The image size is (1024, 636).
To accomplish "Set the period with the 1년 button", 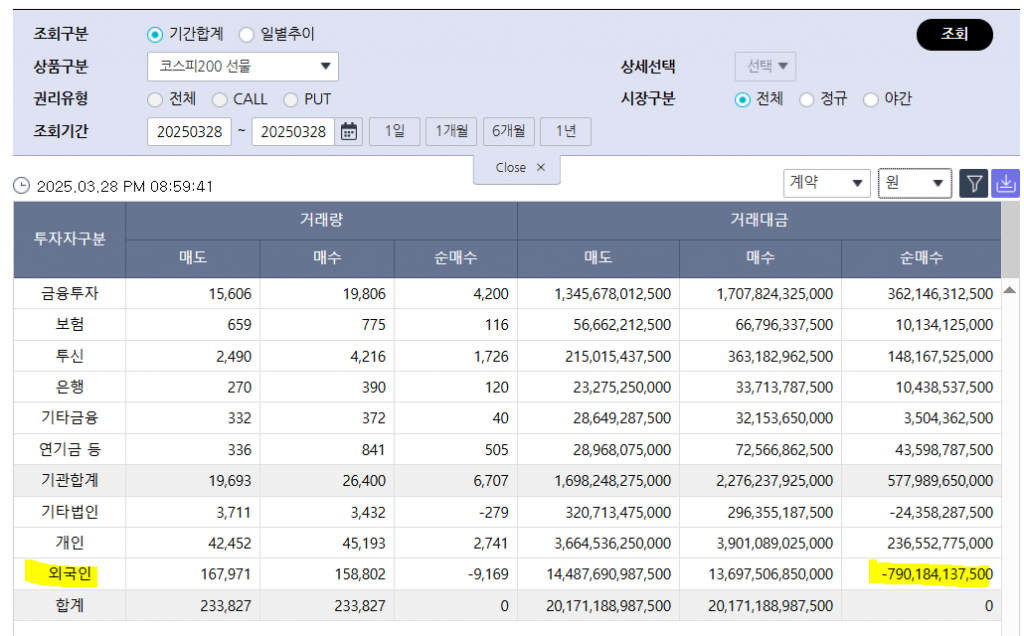I will coord(565,132).
